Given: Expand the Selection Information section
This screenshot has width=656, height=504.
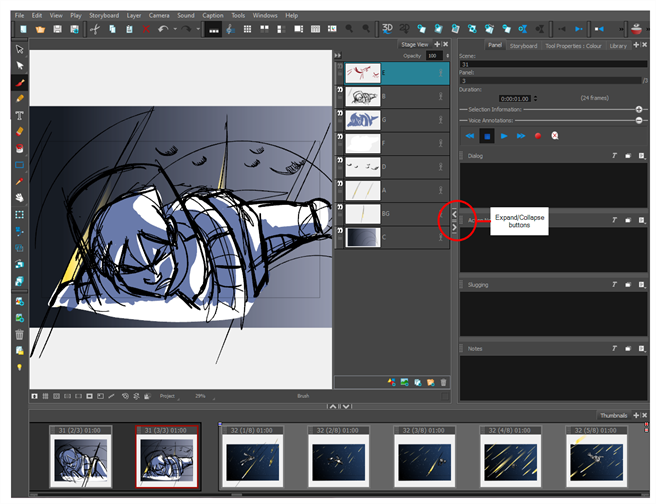Looking at the screenshot, I should tap(639, 109).
